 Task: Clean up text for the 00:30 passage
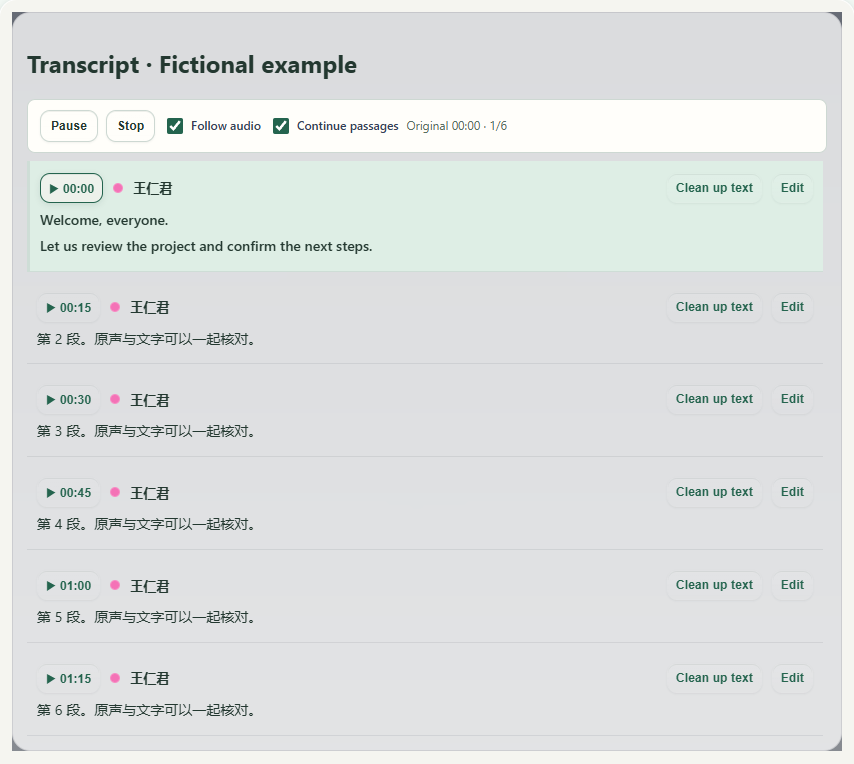pyautogui.click(x=714, y=400)
